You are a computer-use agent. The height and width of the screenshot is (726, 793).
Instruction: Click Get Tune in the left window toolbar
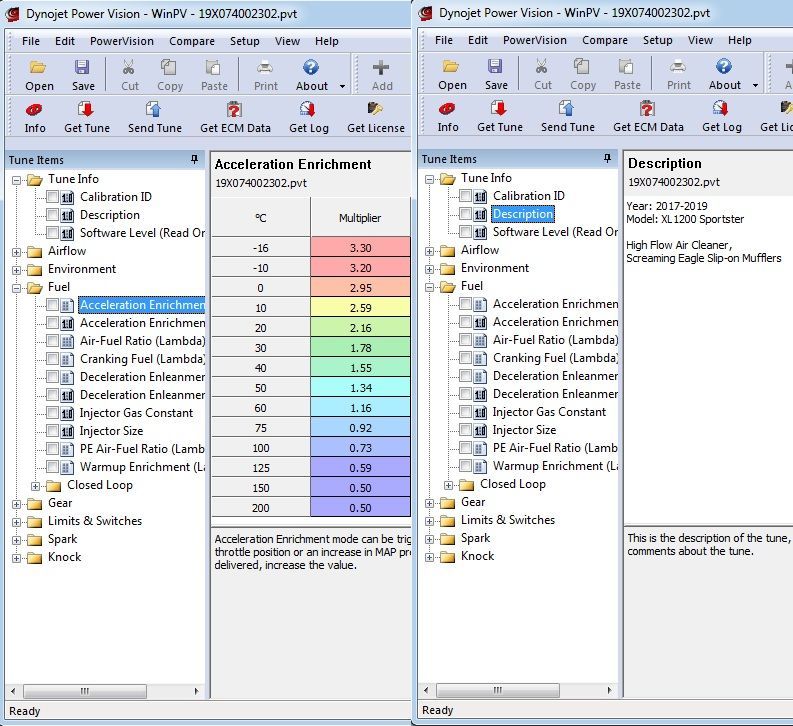(87, 117)
